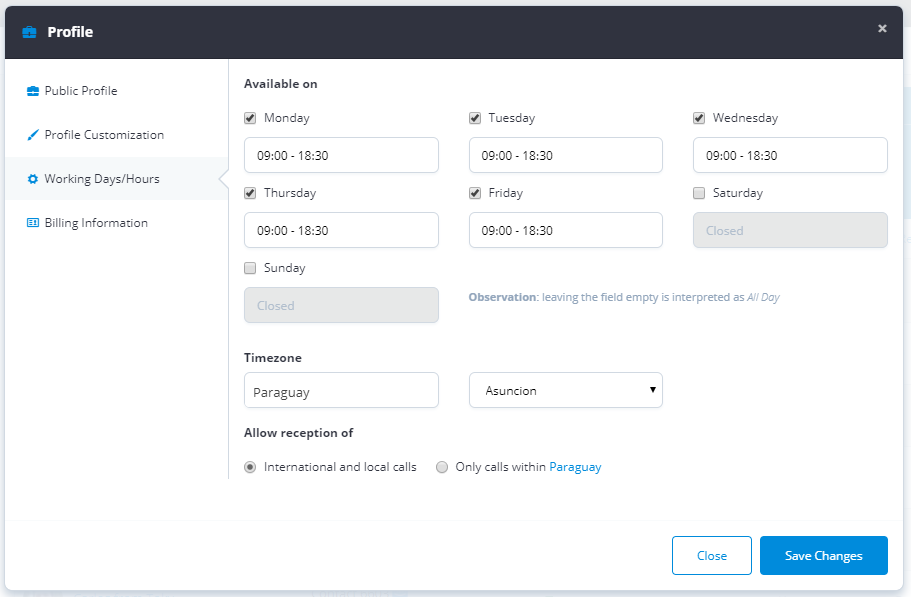Open the Asuncion timezone dropdown
Image resolution: width=911 pixels, height=597 pixels.
pyautogui.click(x=565, y=391)
